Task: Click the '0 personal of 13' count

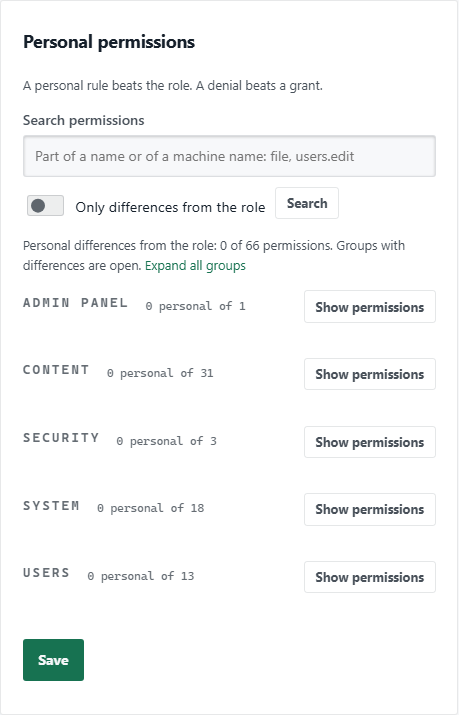Action: [141, 576]
